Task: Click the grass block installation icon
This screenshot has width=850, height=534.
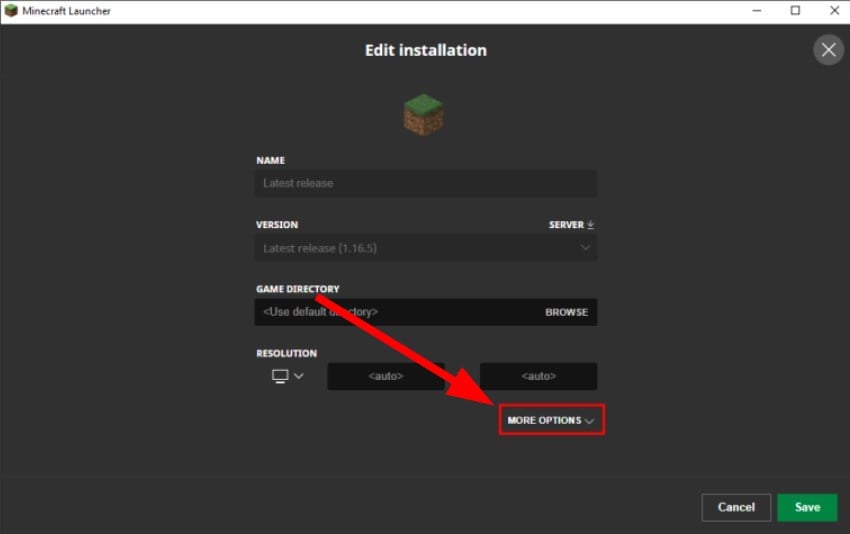Action: [x=423, y=114]
